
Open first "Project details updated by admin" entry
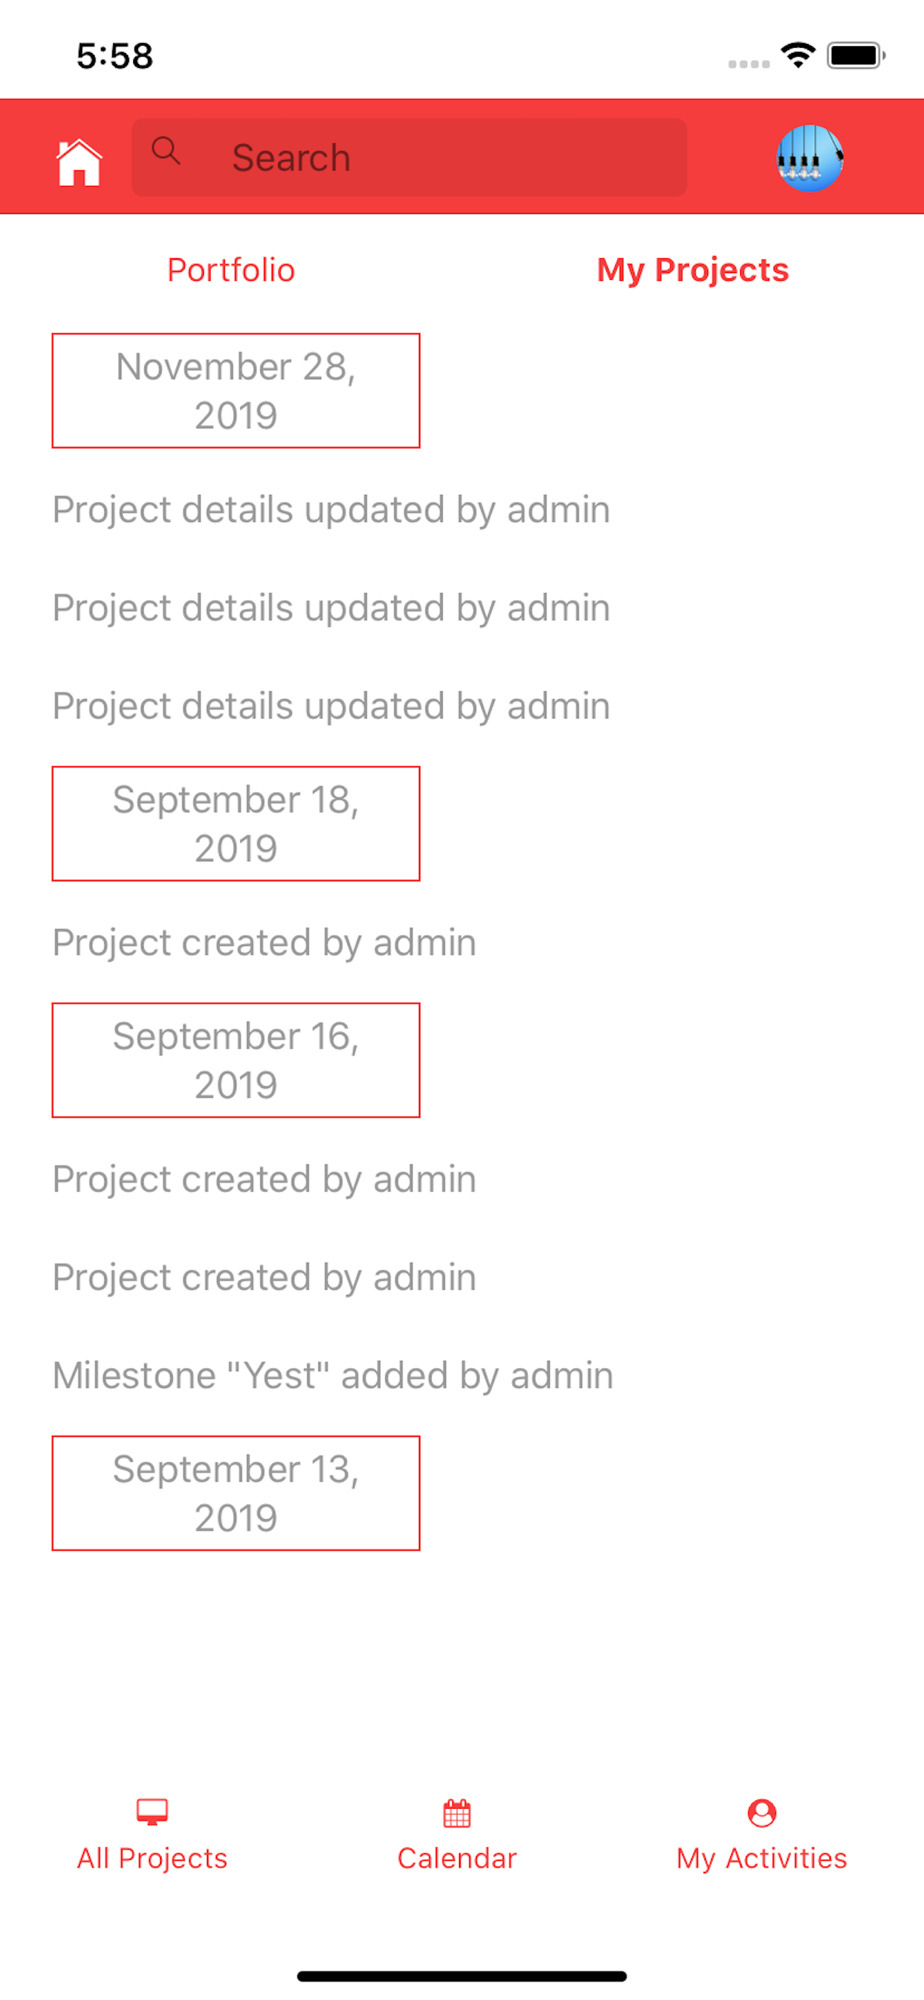click(331, 510)
